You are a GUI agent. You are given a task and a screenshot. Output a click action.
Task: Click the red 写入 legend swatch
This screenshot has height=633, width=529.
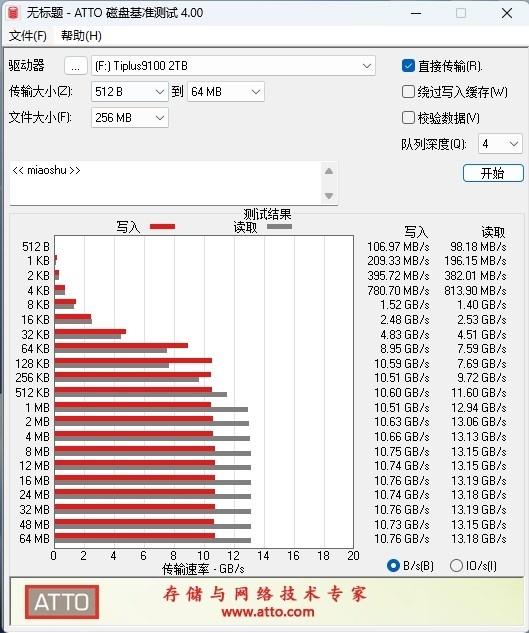pos(162,226)
